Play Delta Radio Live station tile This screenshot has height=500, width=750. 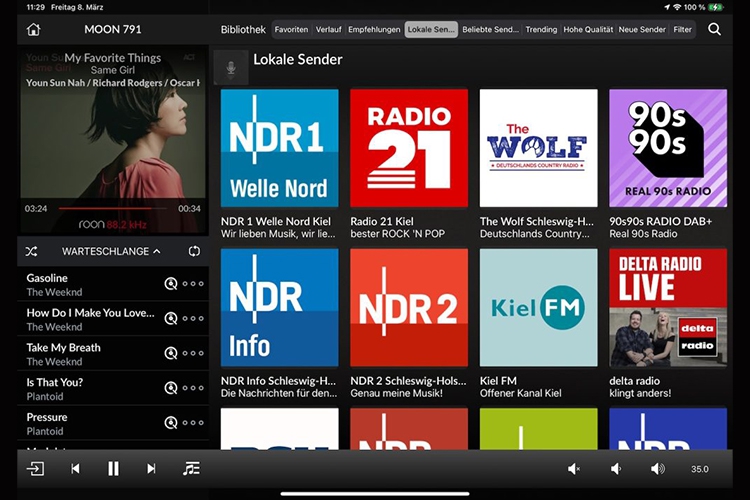(668, 307)
